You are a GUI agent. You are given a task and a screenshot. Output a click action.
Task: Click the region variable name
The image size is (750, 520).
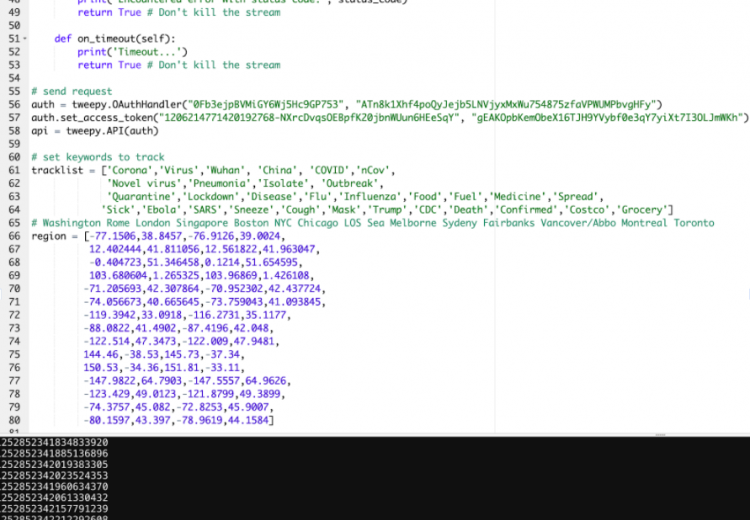click(x=49, y=235)
